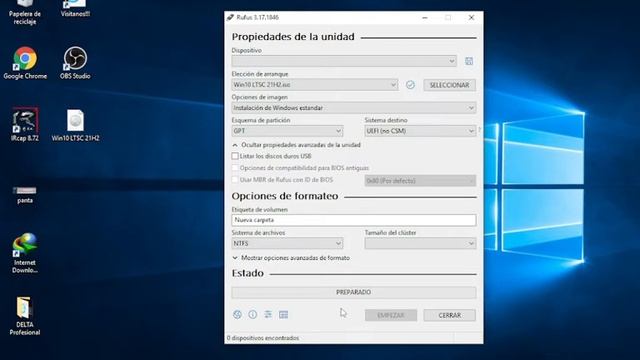Collapse Ocultar propiedades avanzadas de la unidad
The height and width of the screenshot is (360, 640).
[x=296, y=145]
